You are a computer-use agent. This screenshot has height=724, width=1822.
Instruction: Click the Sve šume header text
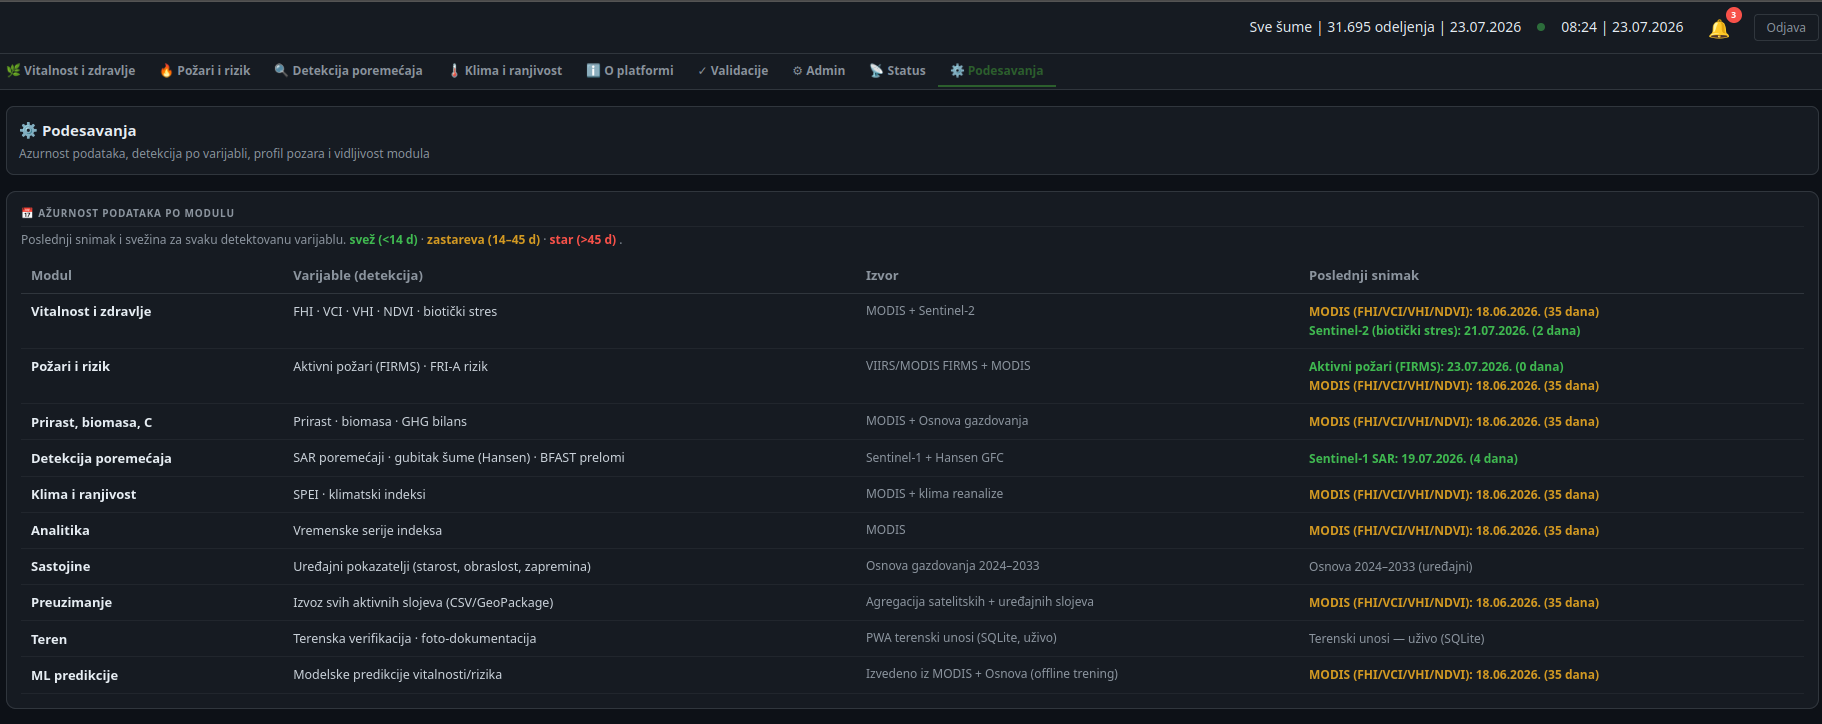[x=1280, y=27]
